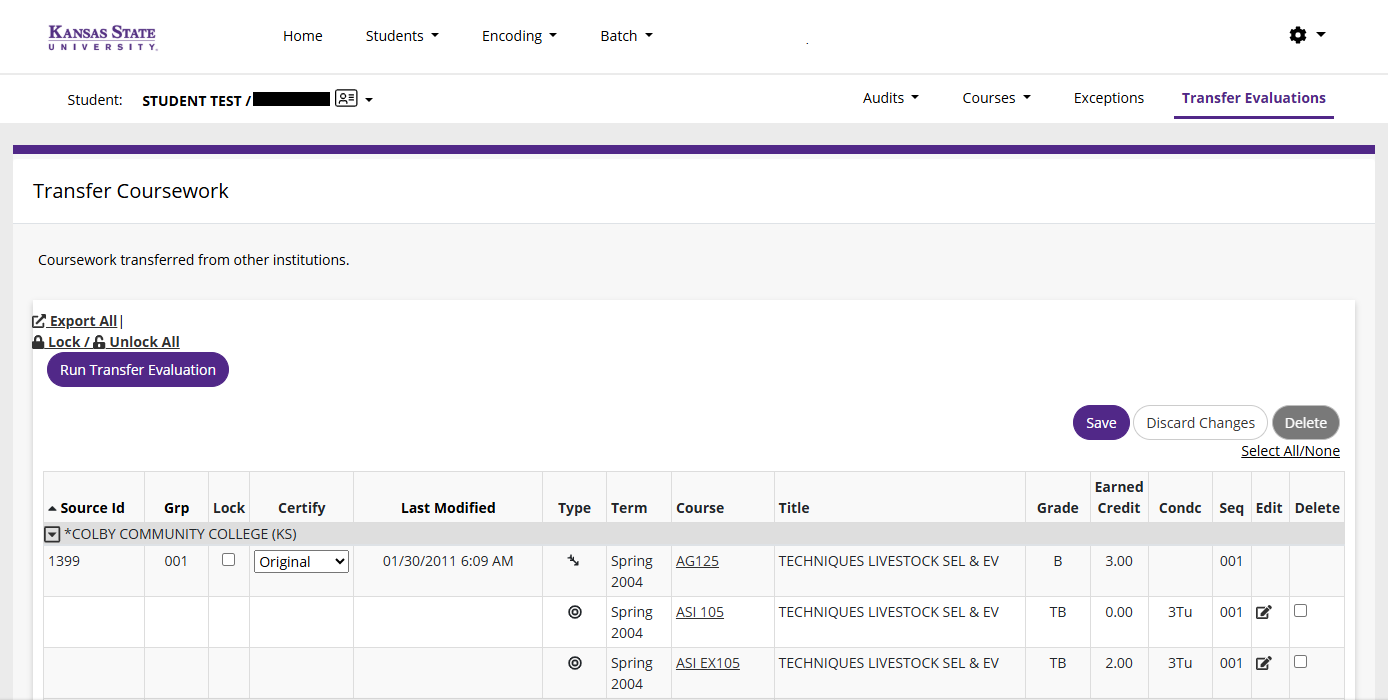The height and width of the screenshot is (700, 1388).
Task: Open the settings gear menu
Action: tap(1307, 35)
